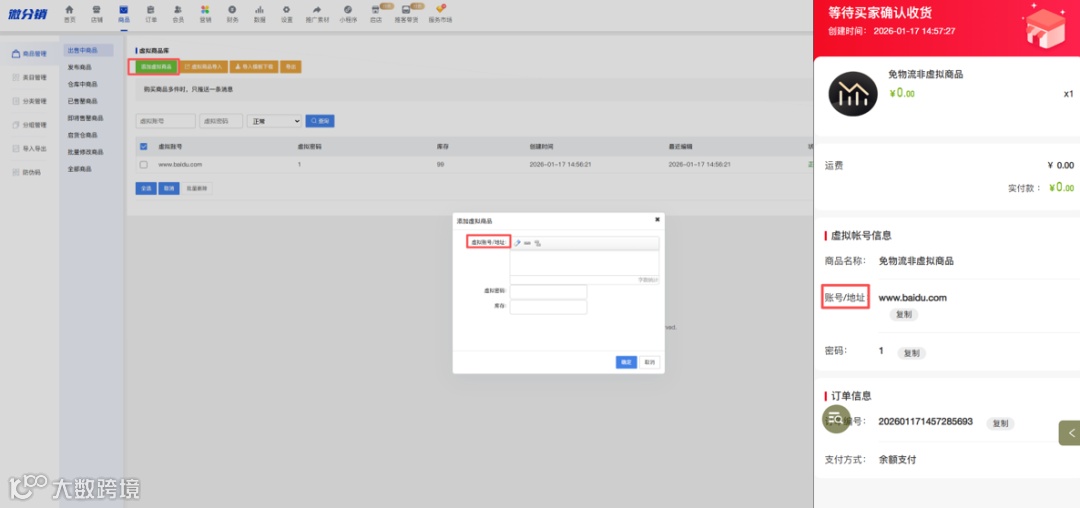
Task: Open 分类管理 in the left sidebar
Action: click(30, 101)
